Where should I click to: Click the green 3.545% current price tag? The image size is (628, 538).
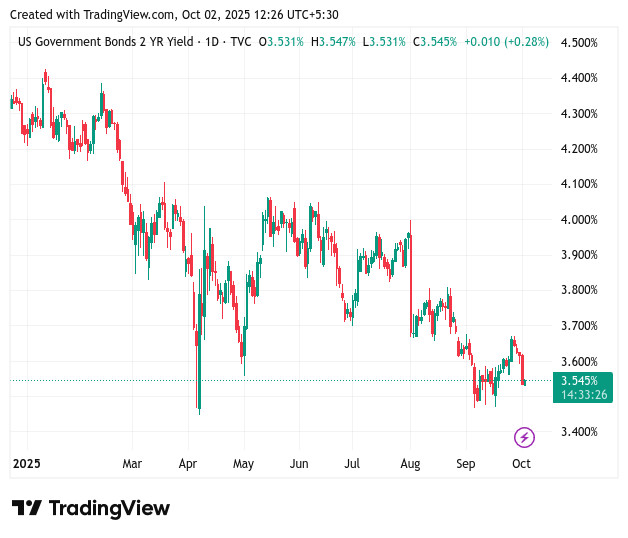(x=580, y=381)
